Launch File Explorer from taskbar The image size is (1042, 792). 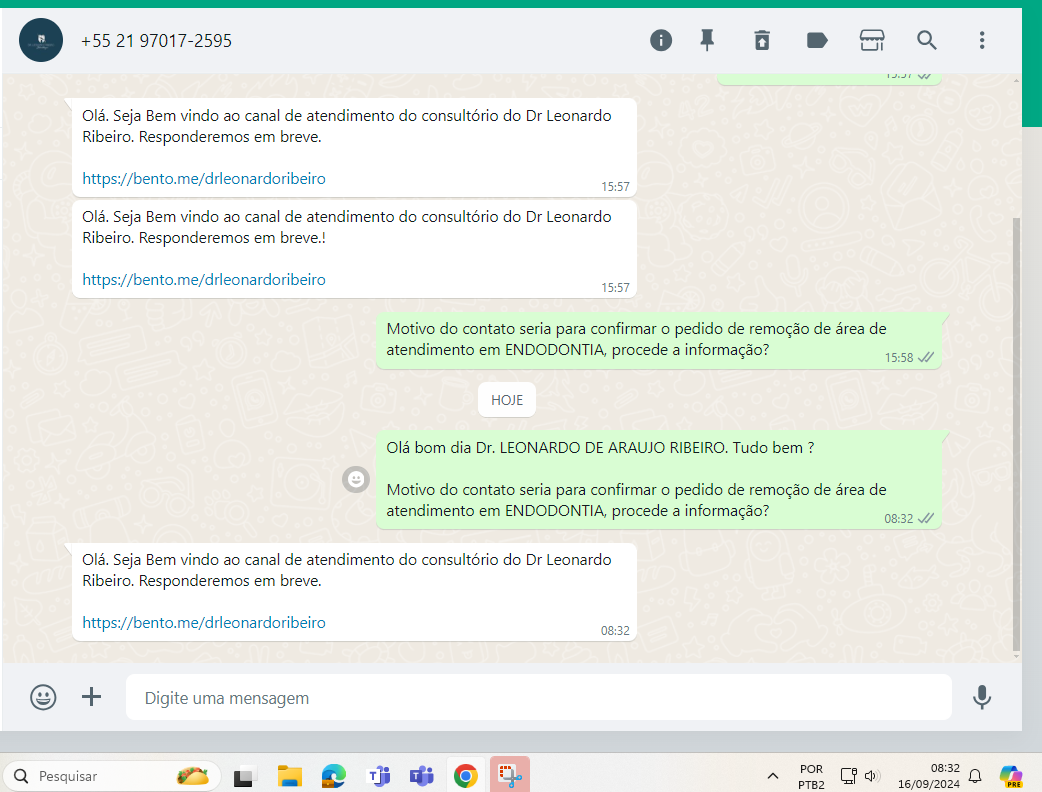click(x=290, y=776)
